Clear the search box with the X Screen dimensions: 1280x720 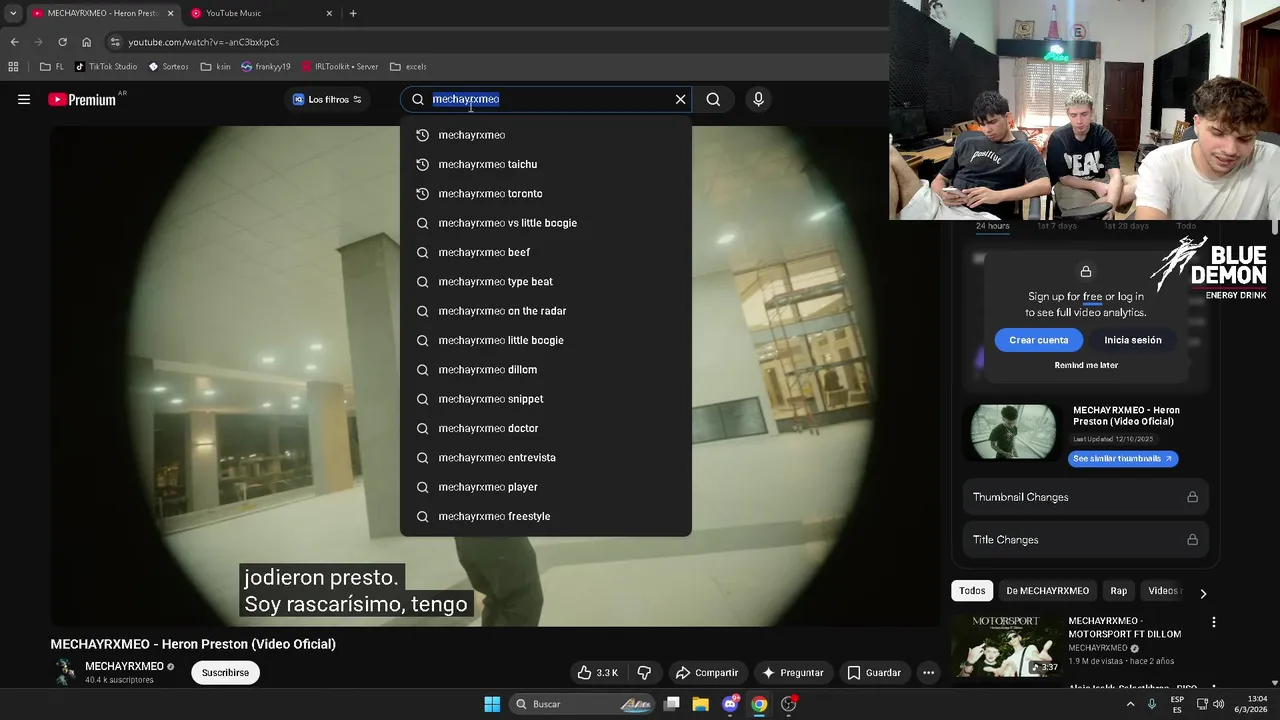coord(680,99)
